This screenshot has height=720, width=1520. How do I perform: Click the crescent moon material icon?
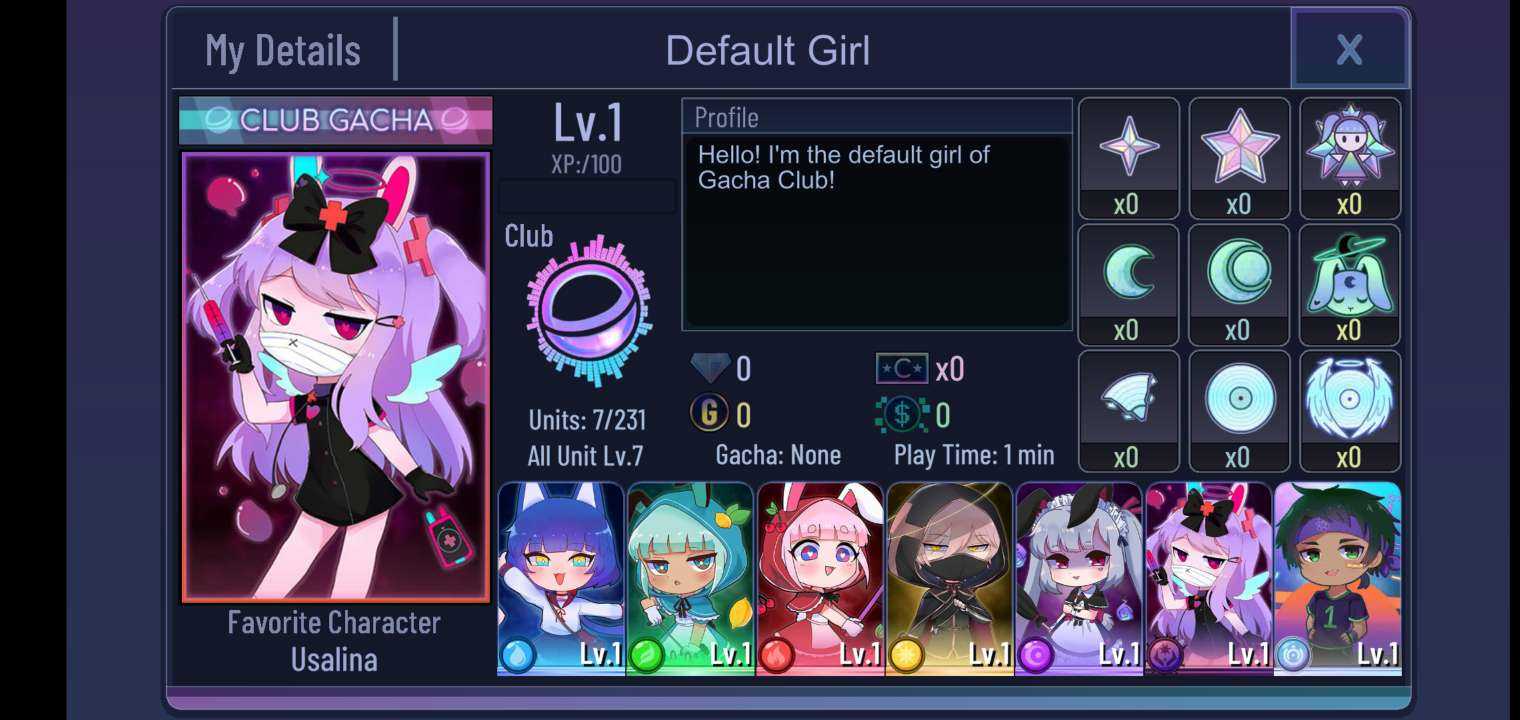pyautogui.click(x=1128, y=272)
